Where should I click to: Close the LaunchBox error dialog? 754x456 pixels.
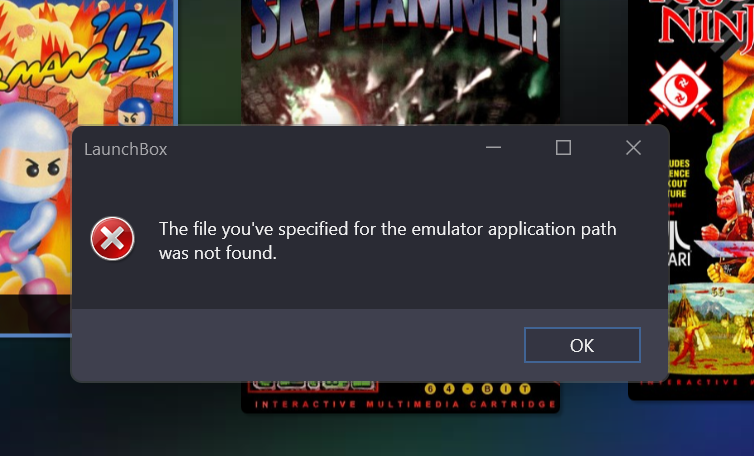633,148
